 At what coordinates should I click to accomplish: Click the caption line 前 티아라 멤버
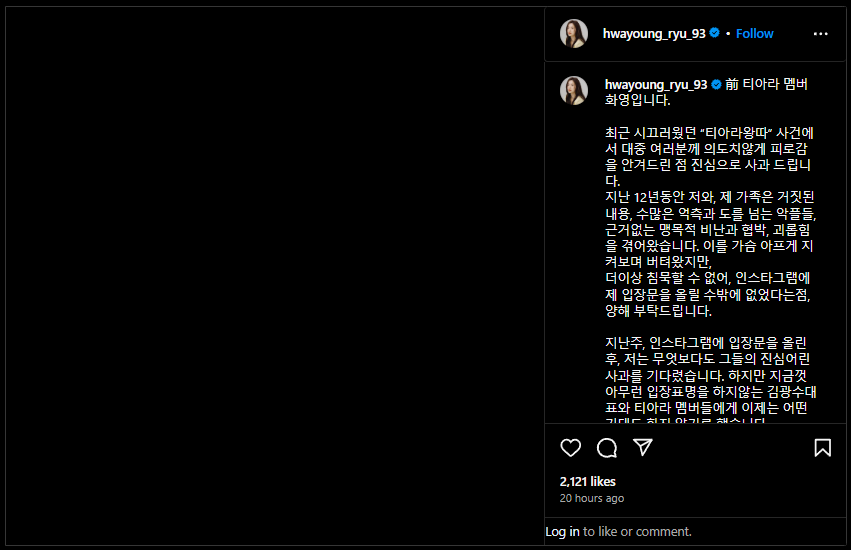766,84
